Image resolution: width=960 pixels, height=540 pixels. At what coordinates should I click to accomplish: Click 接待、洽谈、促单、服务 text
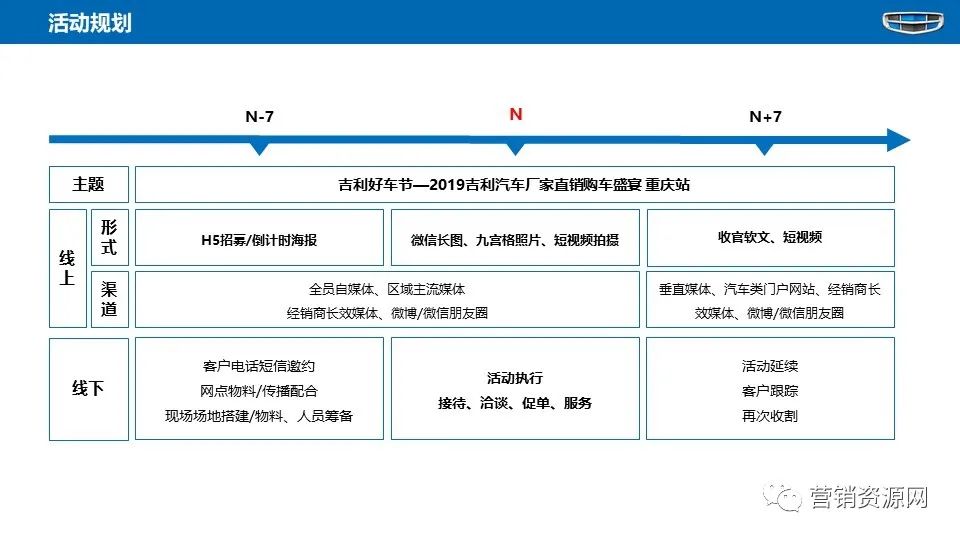(x=515, y=403)
